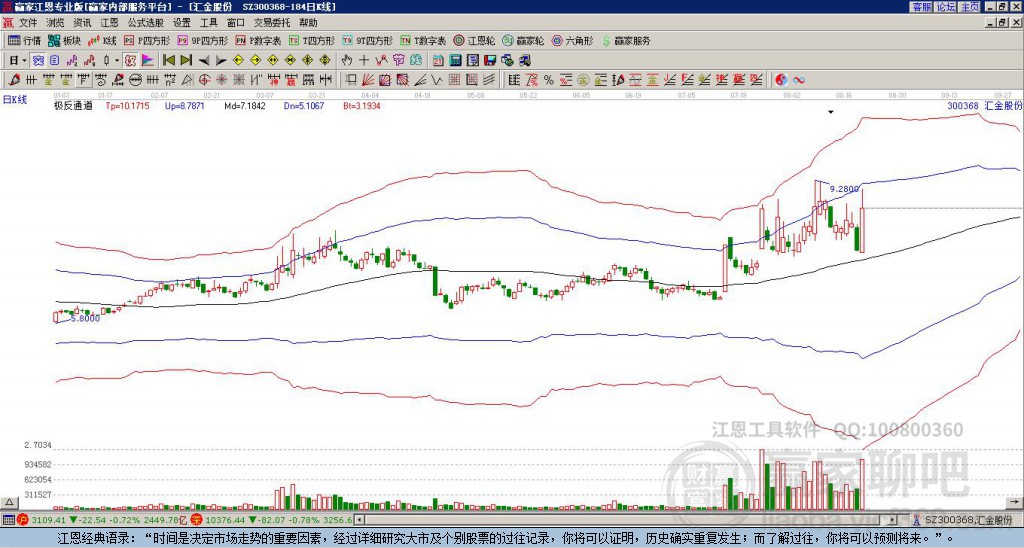Click the 主页 homepage button
The height and width of the screenshot is (548, 1024).
coord(969,7)
